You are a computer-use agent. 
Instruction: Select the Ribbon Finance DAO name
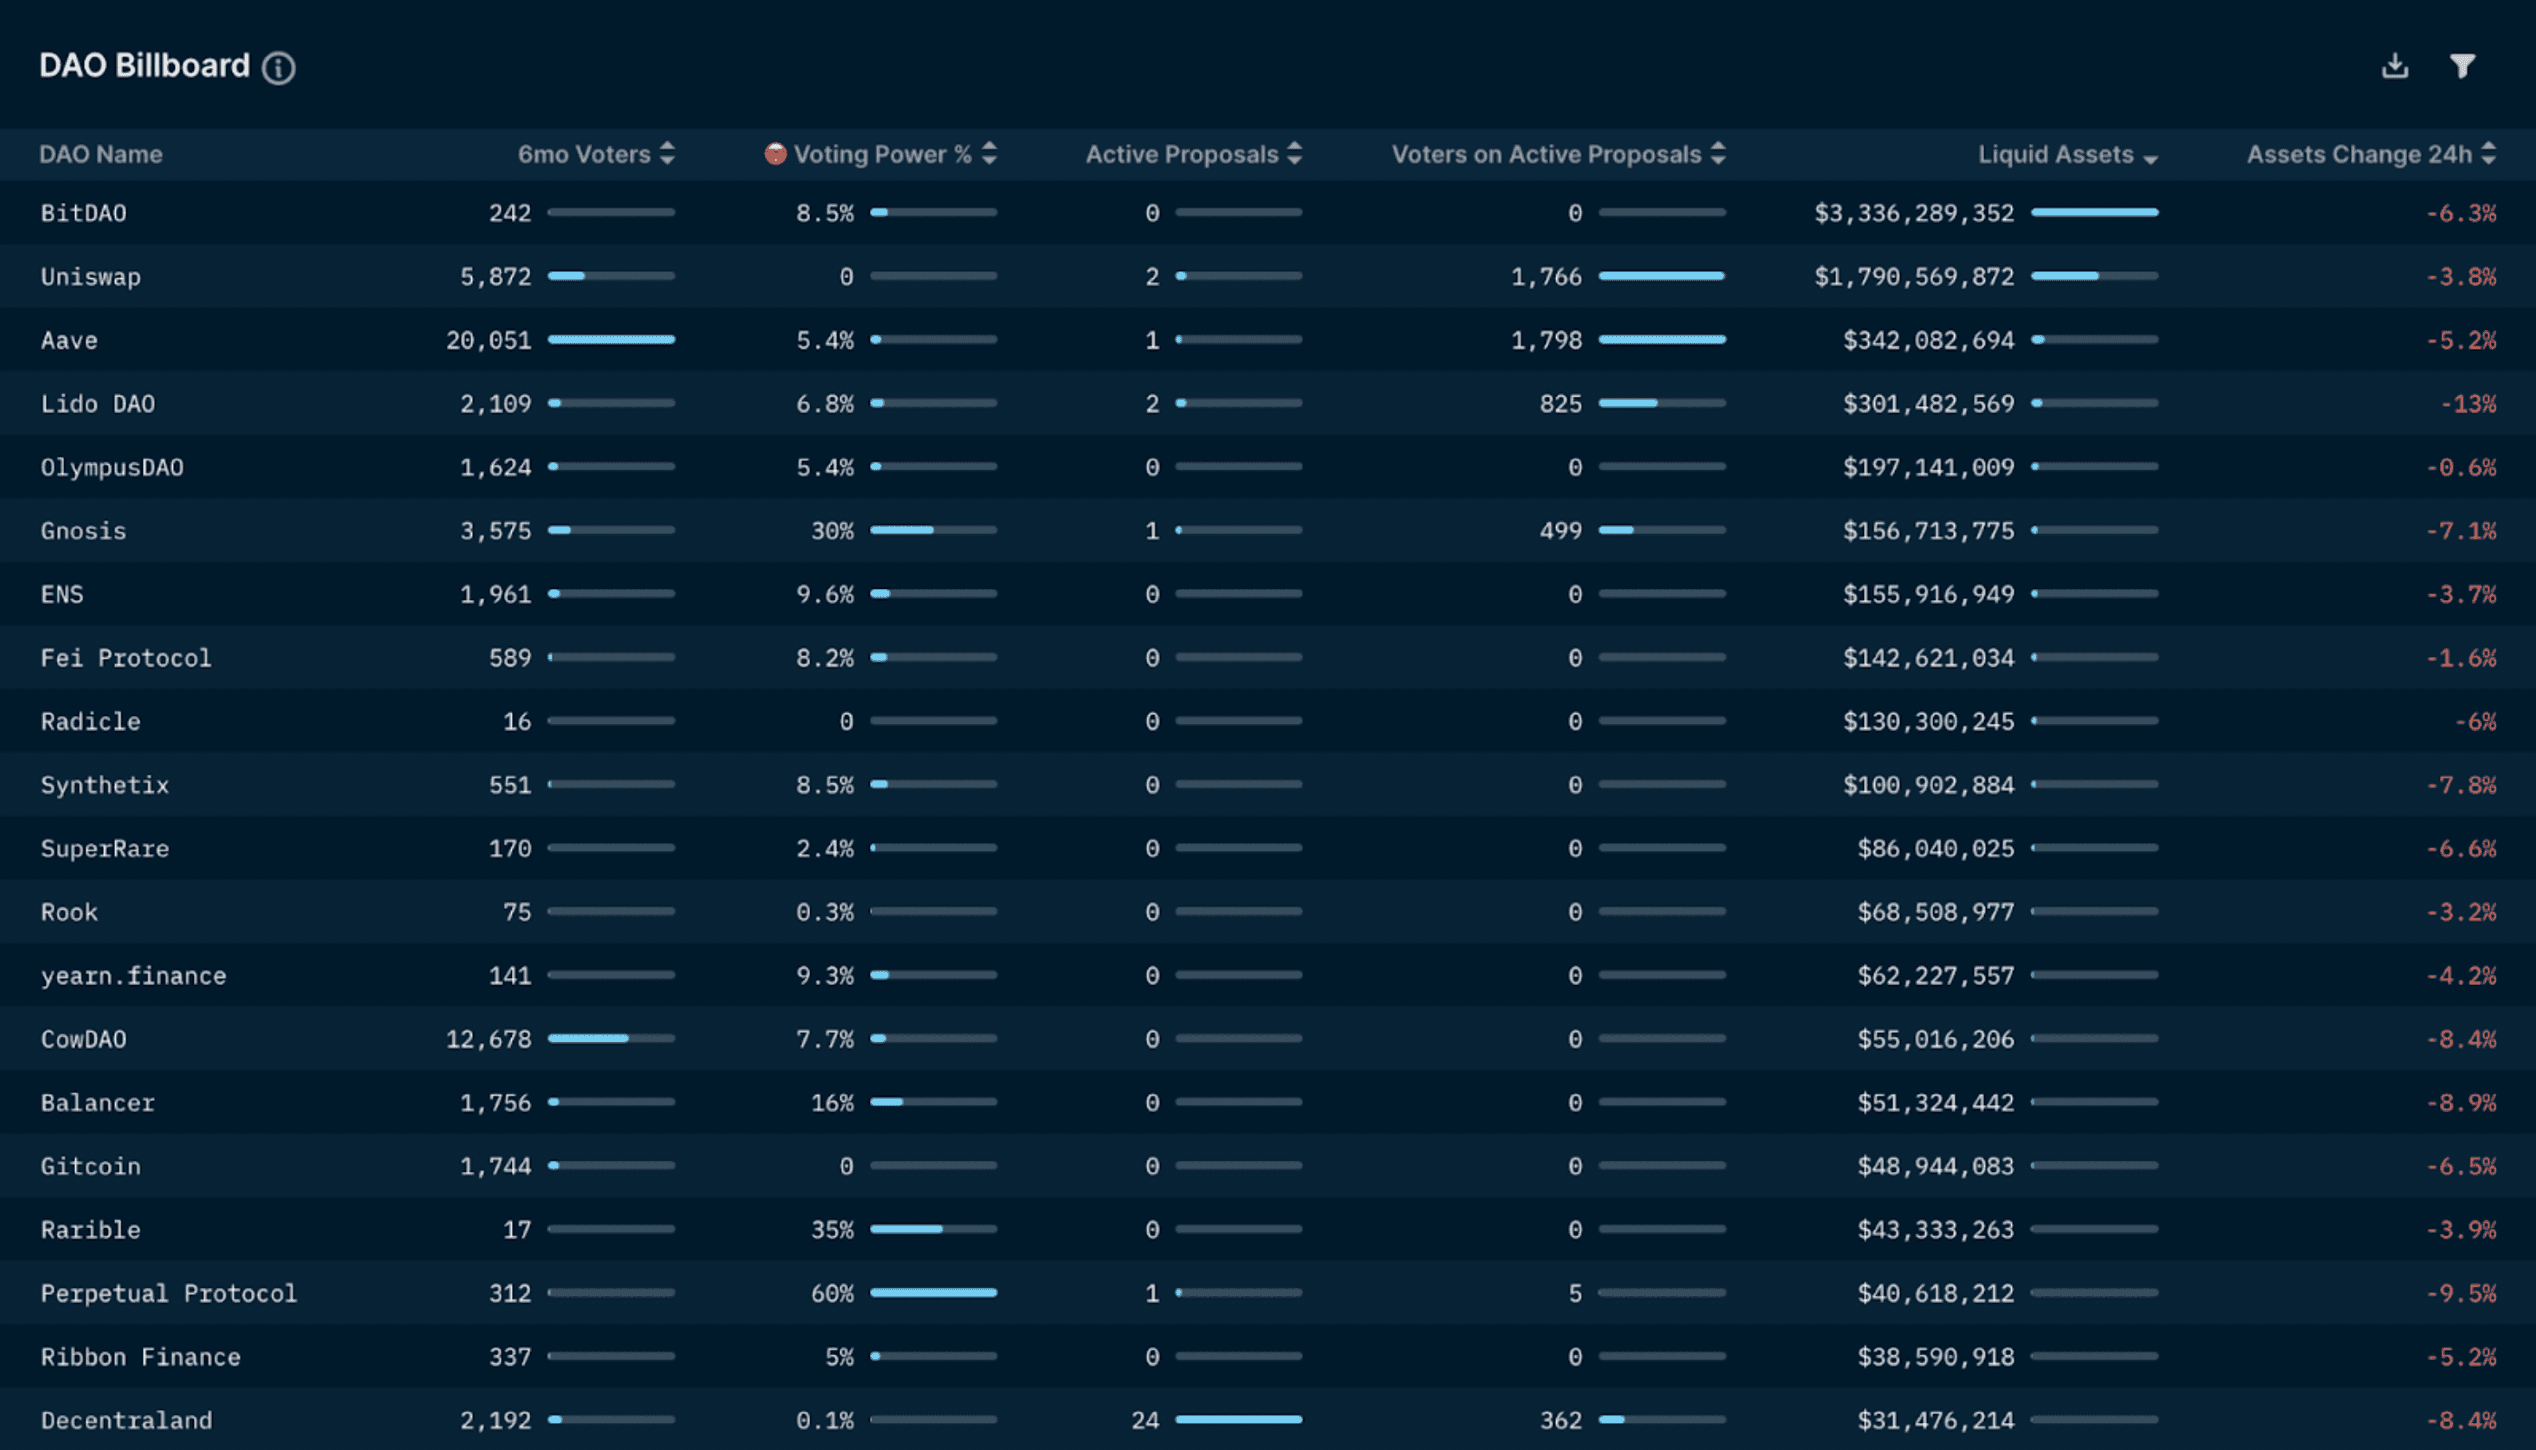[140, 1357]
